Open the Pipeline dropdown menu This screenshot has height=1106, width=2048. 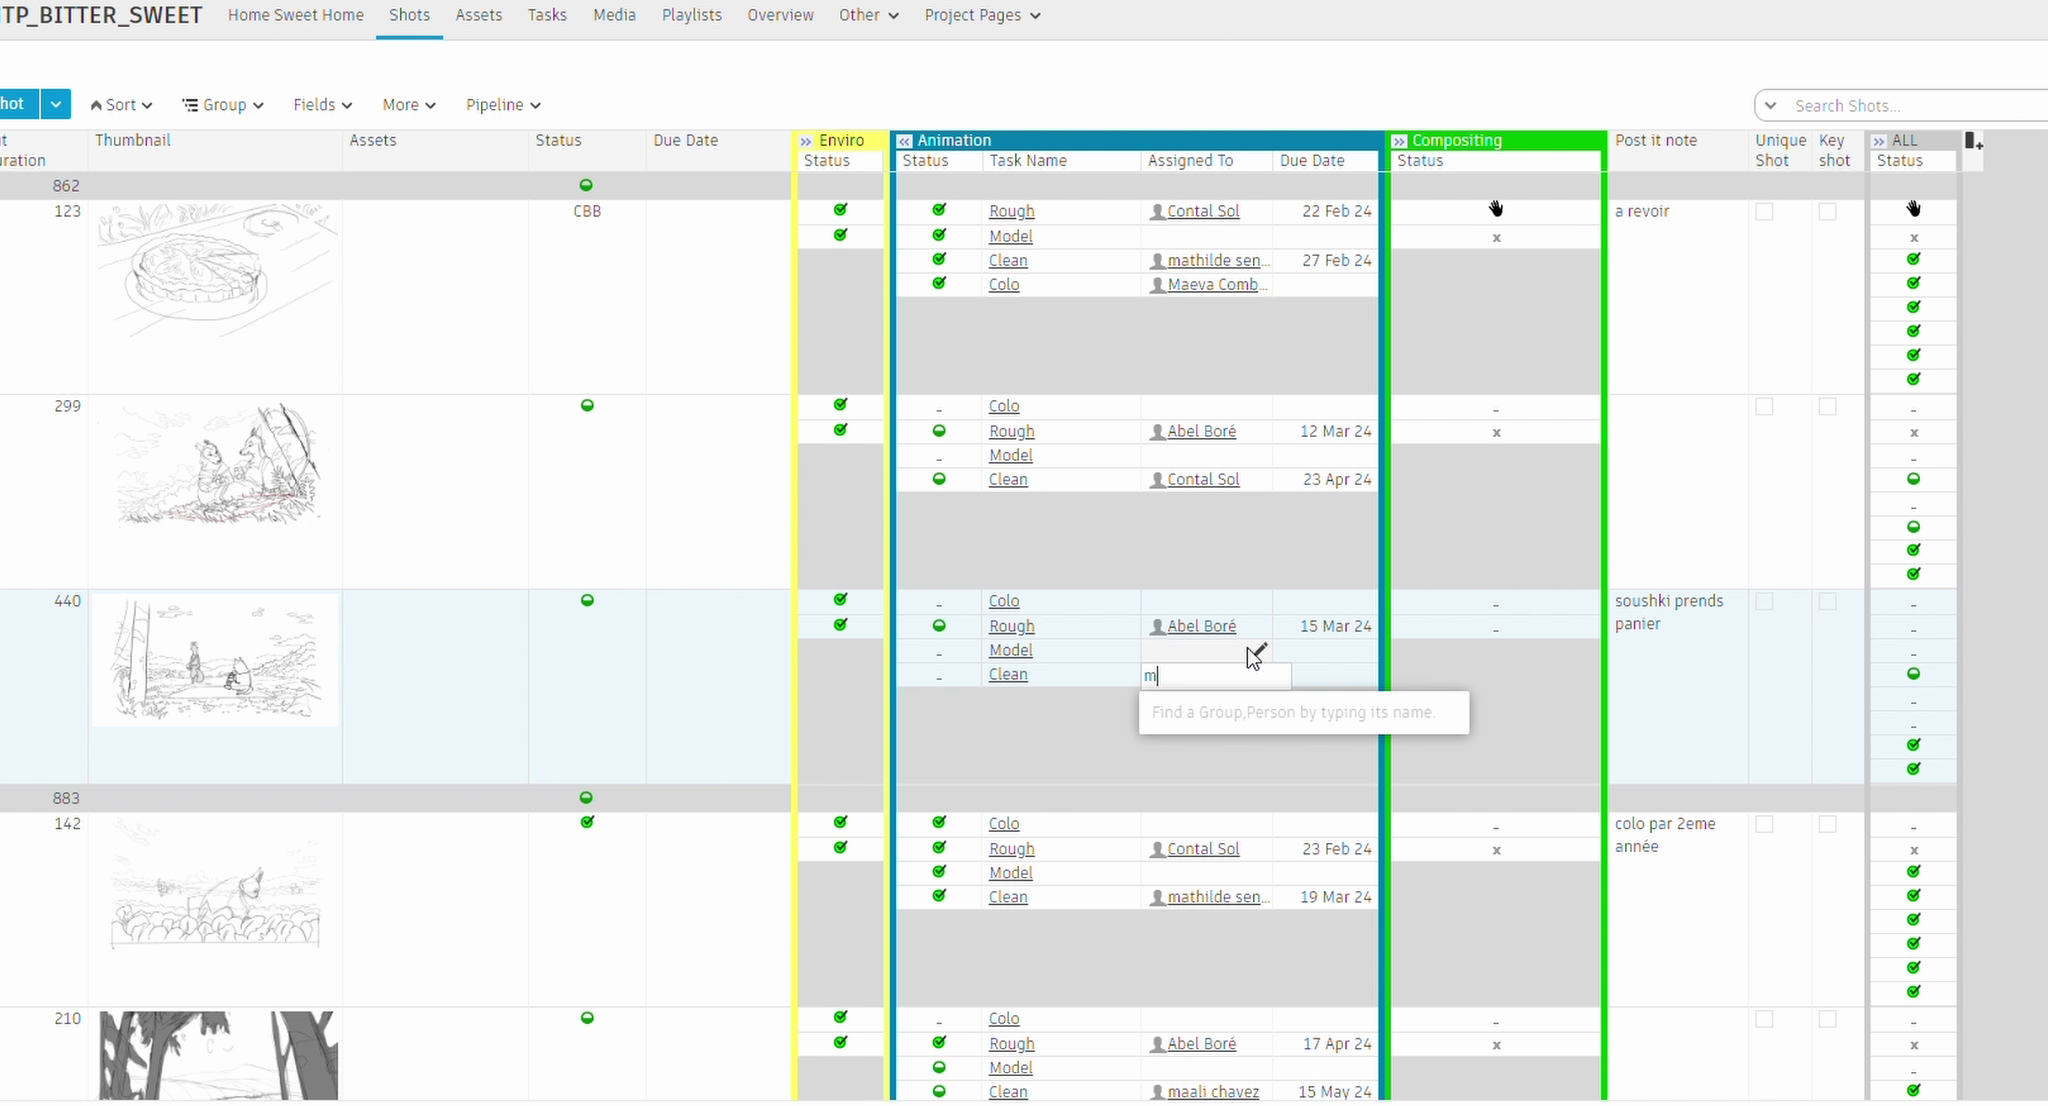coord(503,105)
